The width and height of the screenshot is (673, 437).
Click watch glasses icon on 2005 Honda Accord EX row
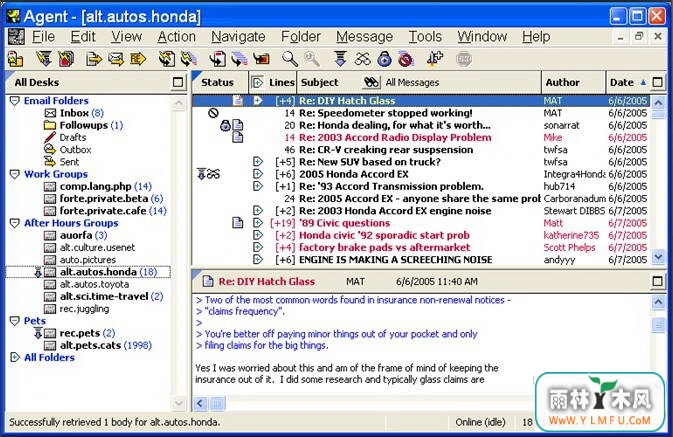[x=213, y=174]
